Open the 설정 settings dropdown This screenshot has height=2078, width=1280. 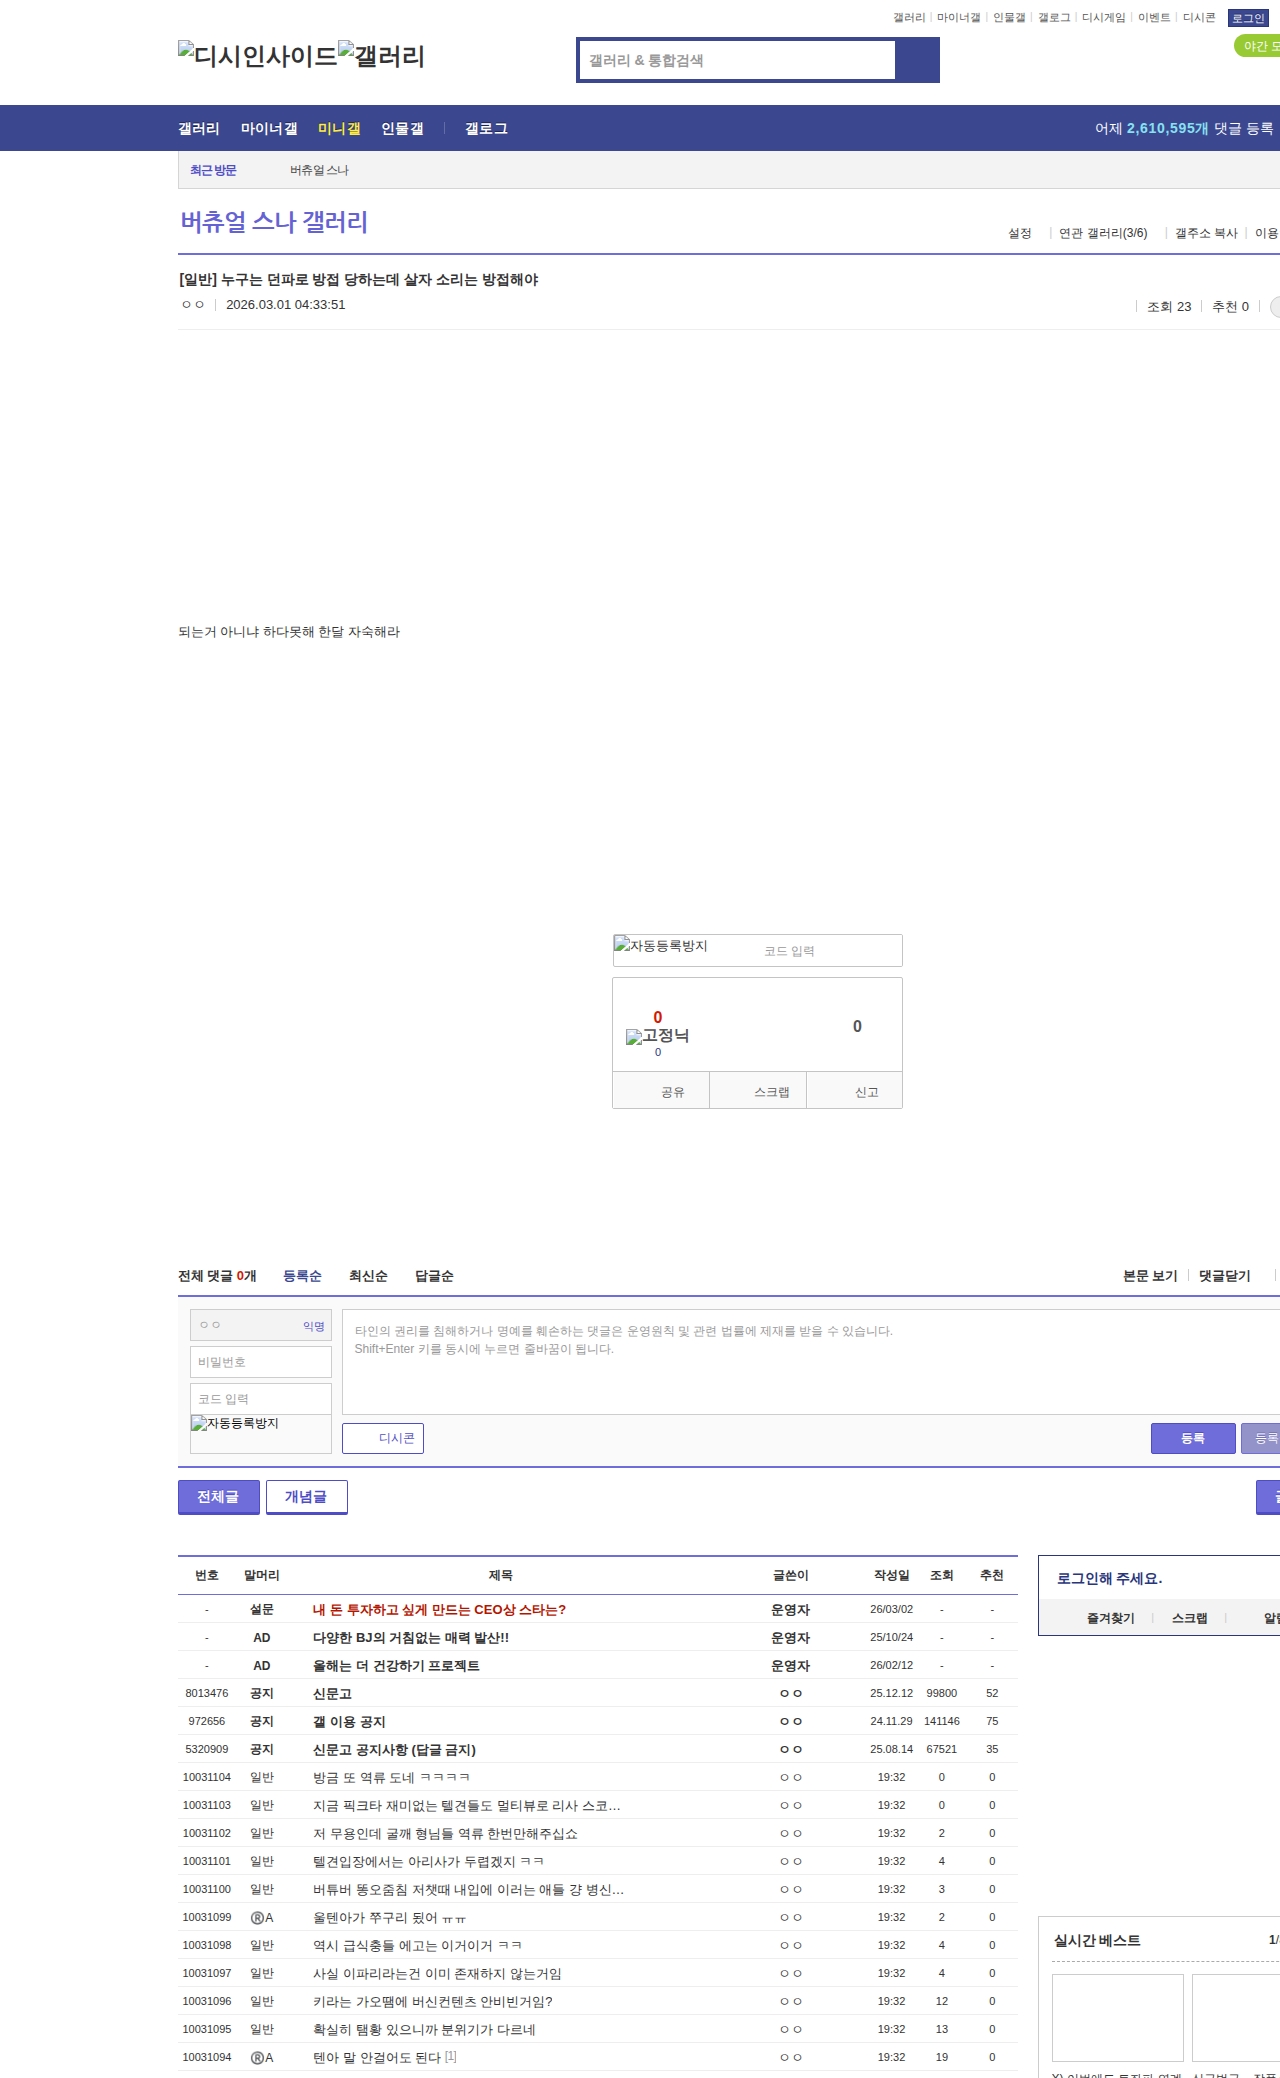click(x=1019, y=233)
